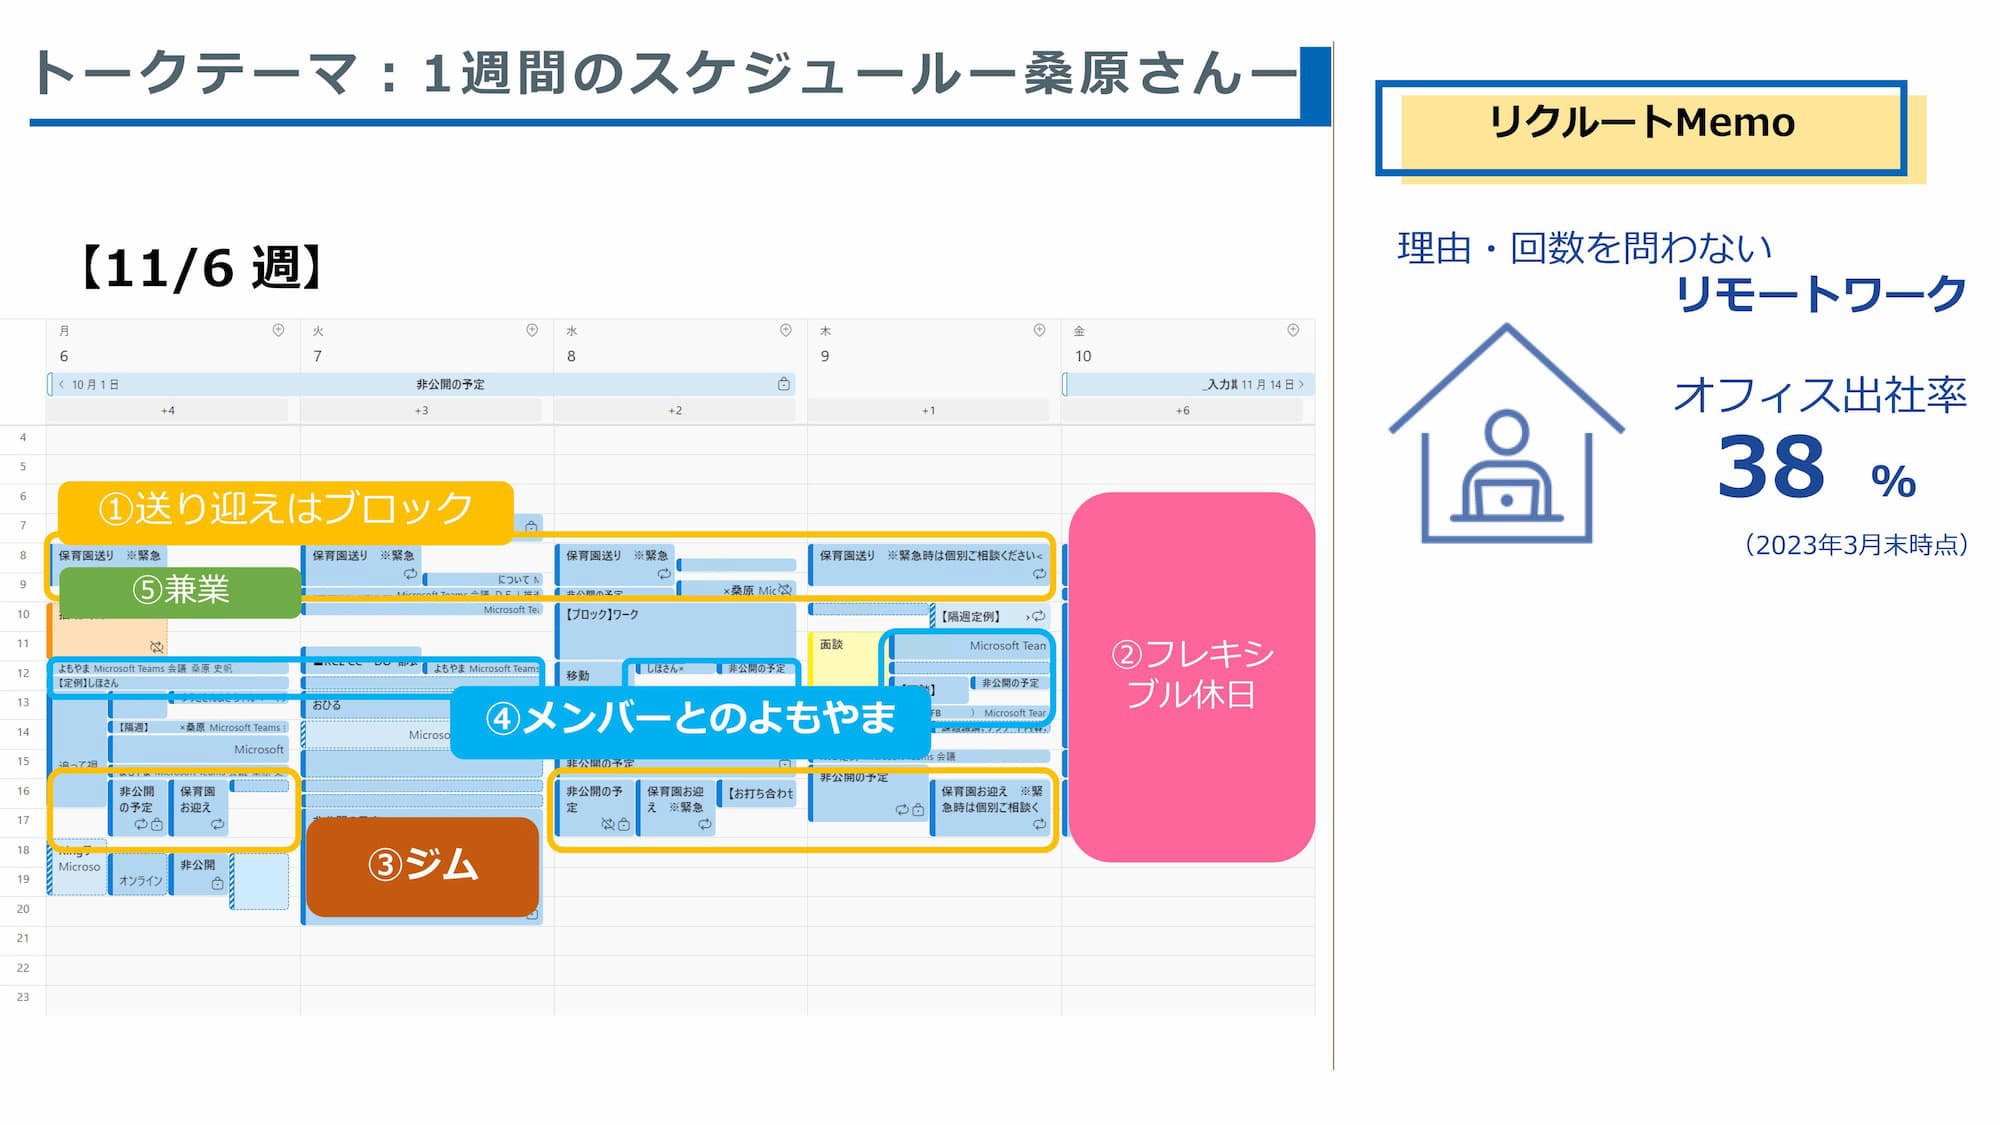Select Friday 10 date header
The height and width of the screenshot is (1125, 2000).
tap(1083, 356)
